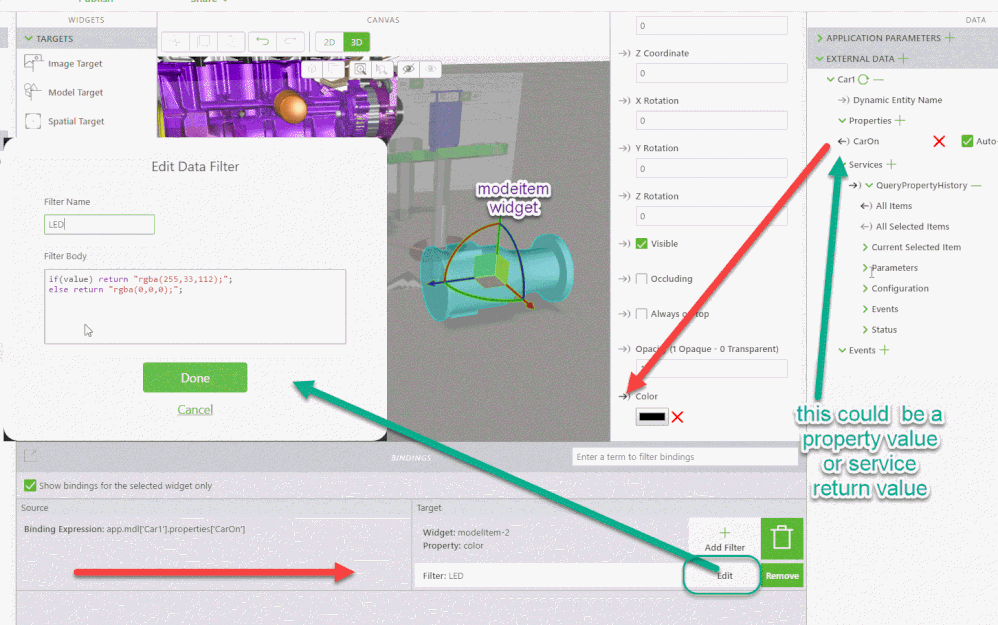Add a property via Properties plus icon

[900, 120]
